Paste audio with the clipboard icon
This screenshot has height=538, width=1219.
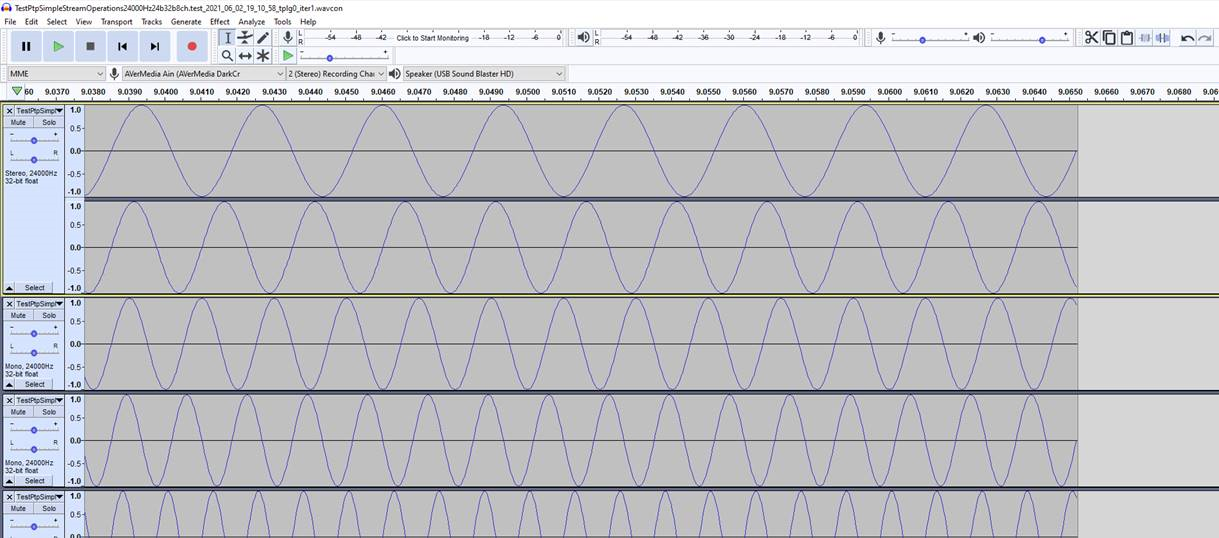(1127, 38)
